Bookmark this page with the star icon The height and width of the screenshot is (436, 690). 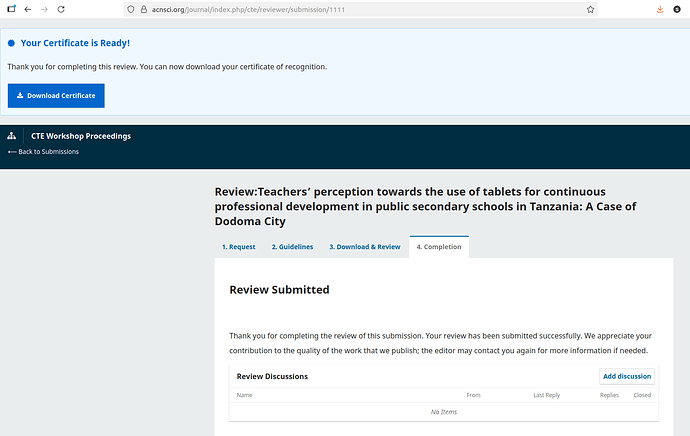coord(590,9)
